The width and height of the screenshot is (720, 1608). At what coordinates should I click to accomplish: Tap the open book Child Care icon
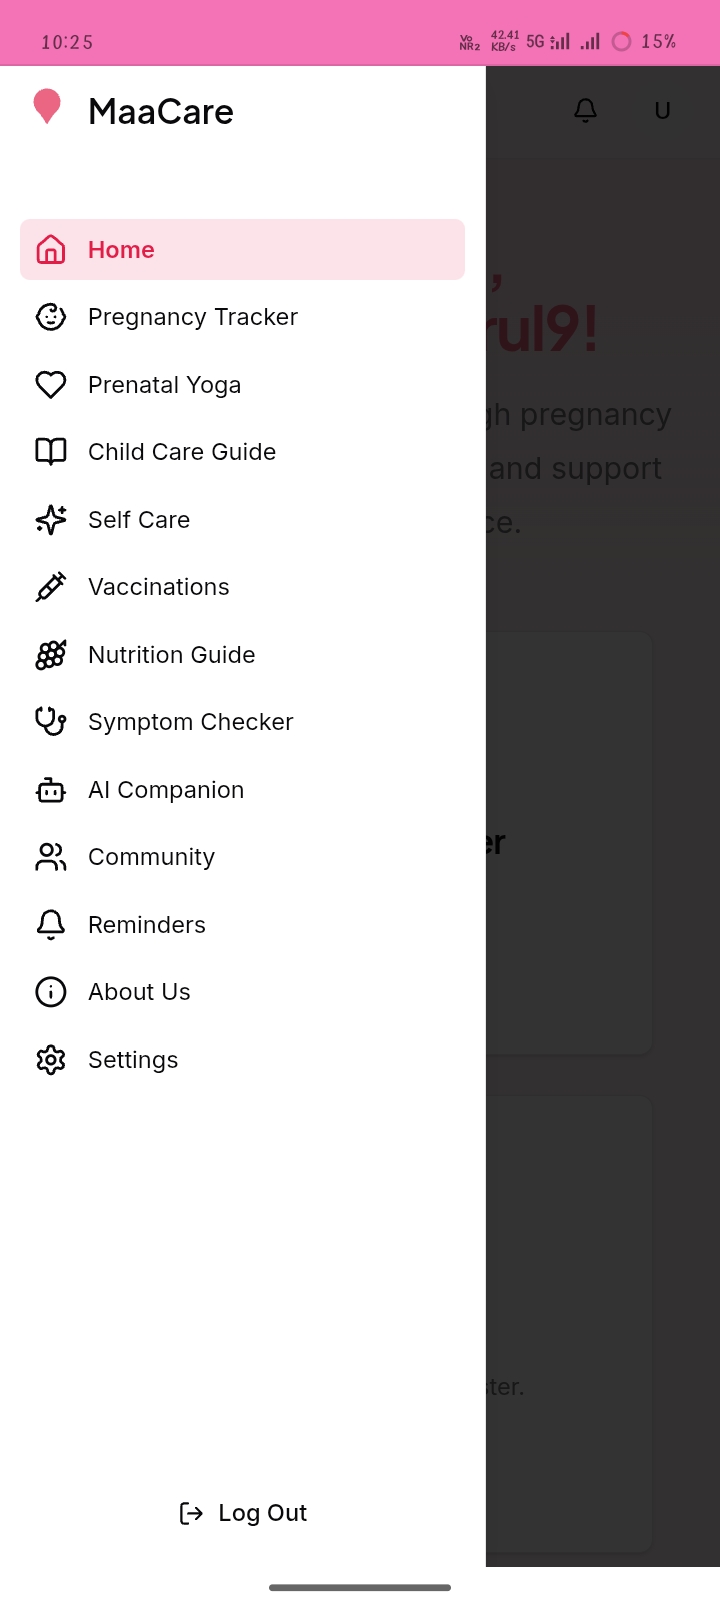pos(51,452)
